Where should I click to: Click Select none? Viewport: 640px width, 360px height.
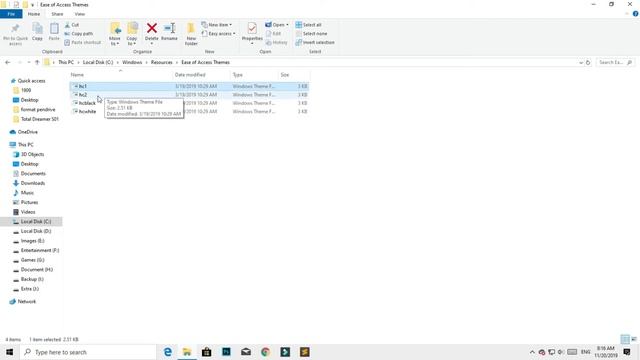tap(311, 33)
